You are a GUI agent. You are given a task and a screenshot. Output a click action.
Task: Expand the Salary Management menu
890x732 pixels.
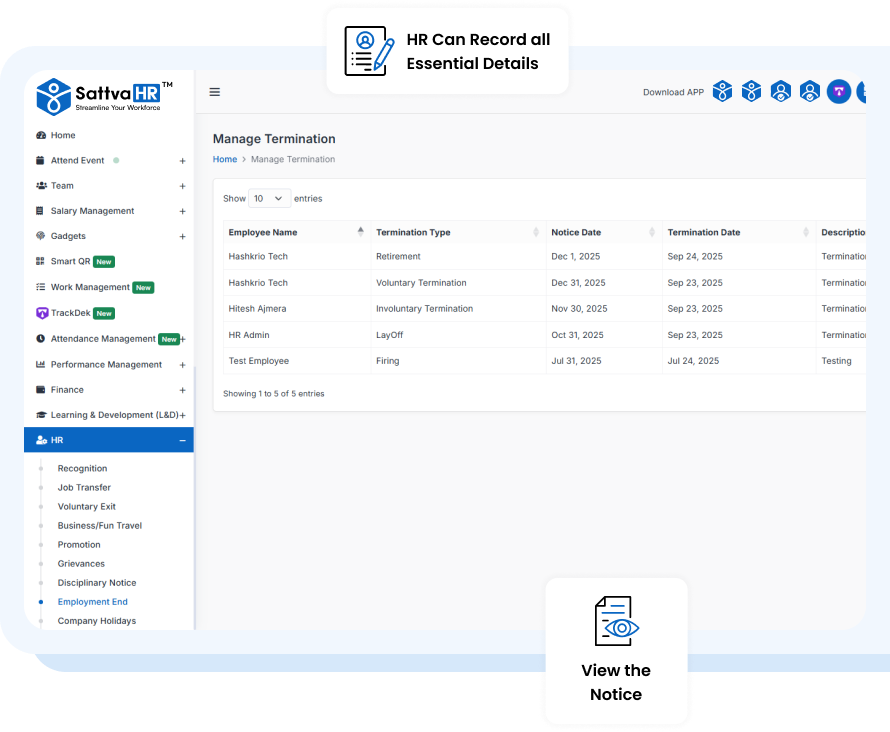pyautogui.click(x=182, y=211)
